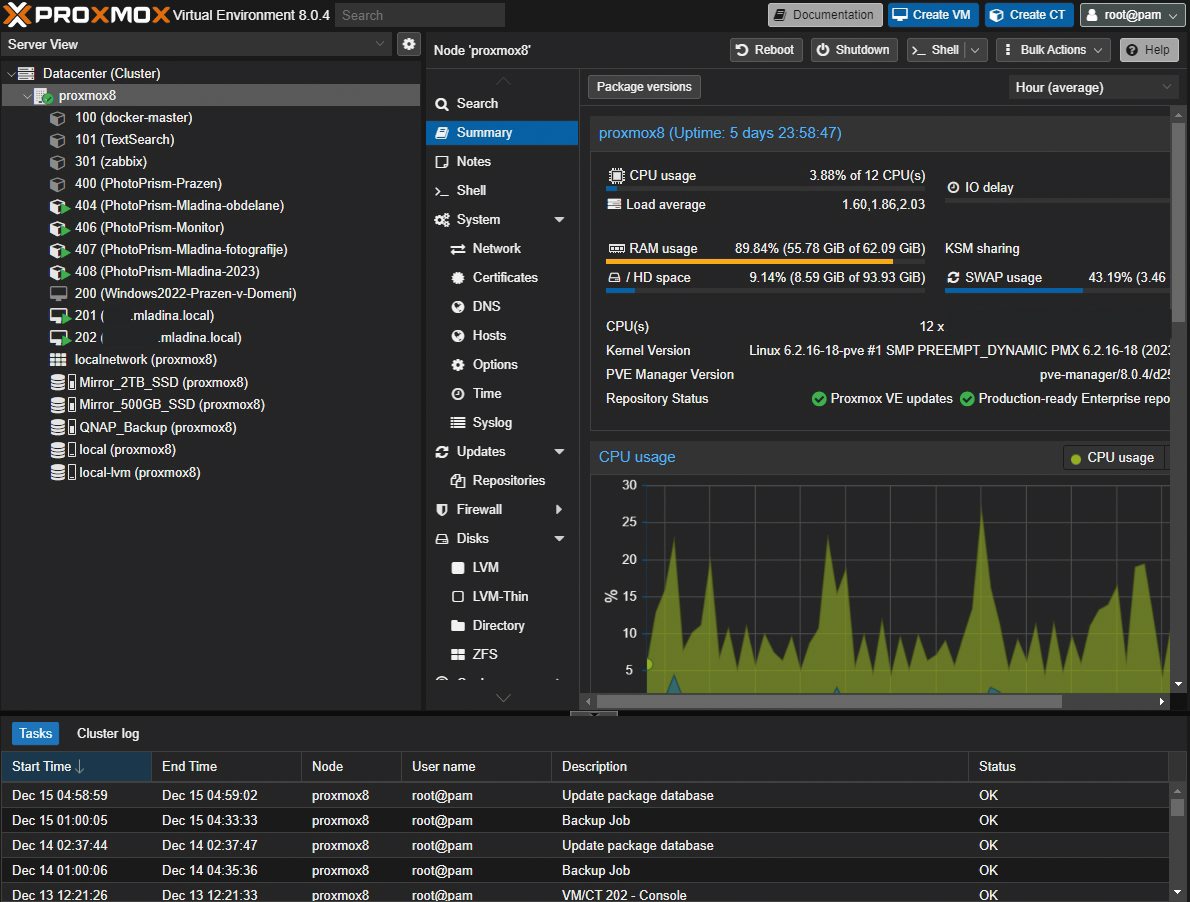1190x902 pixels.
Task: Switch to the Tasks tab
Action: (x=35, y=734)
